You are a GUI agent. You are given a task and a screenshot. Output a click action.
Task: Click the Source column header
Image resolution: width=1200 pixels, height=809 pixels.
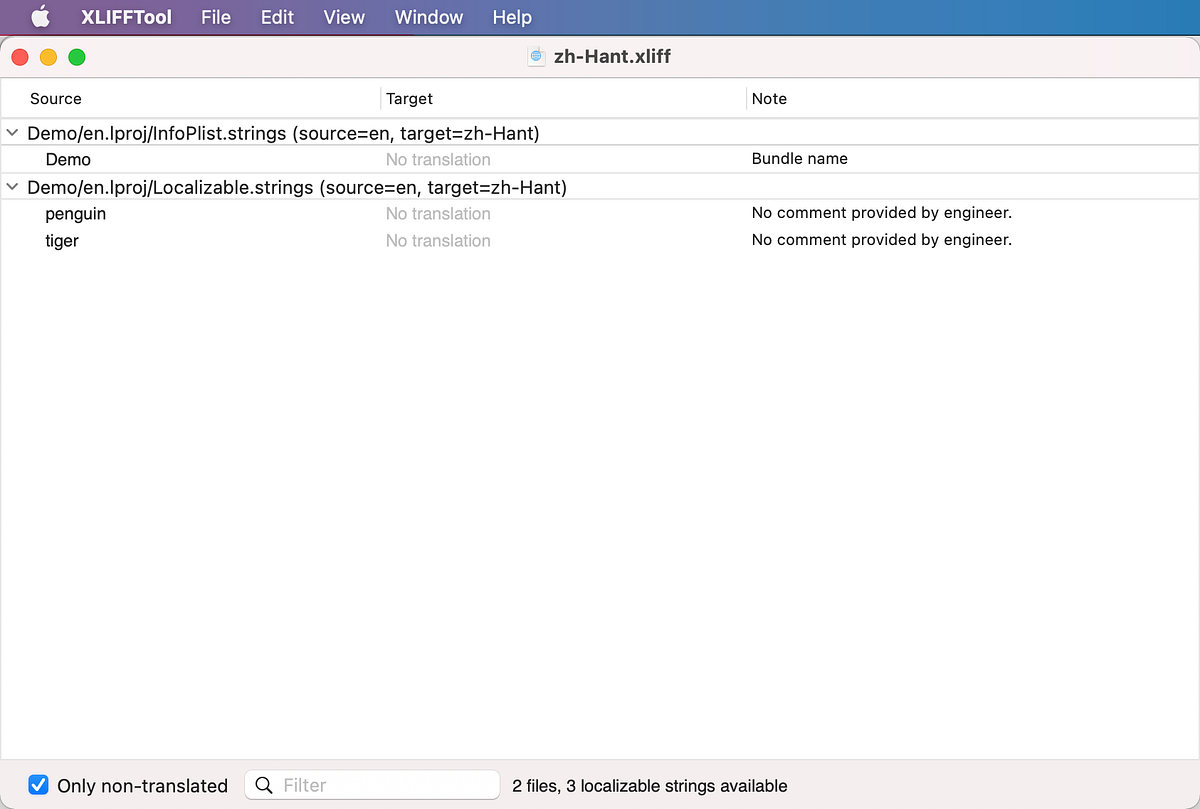pos(55,98)
